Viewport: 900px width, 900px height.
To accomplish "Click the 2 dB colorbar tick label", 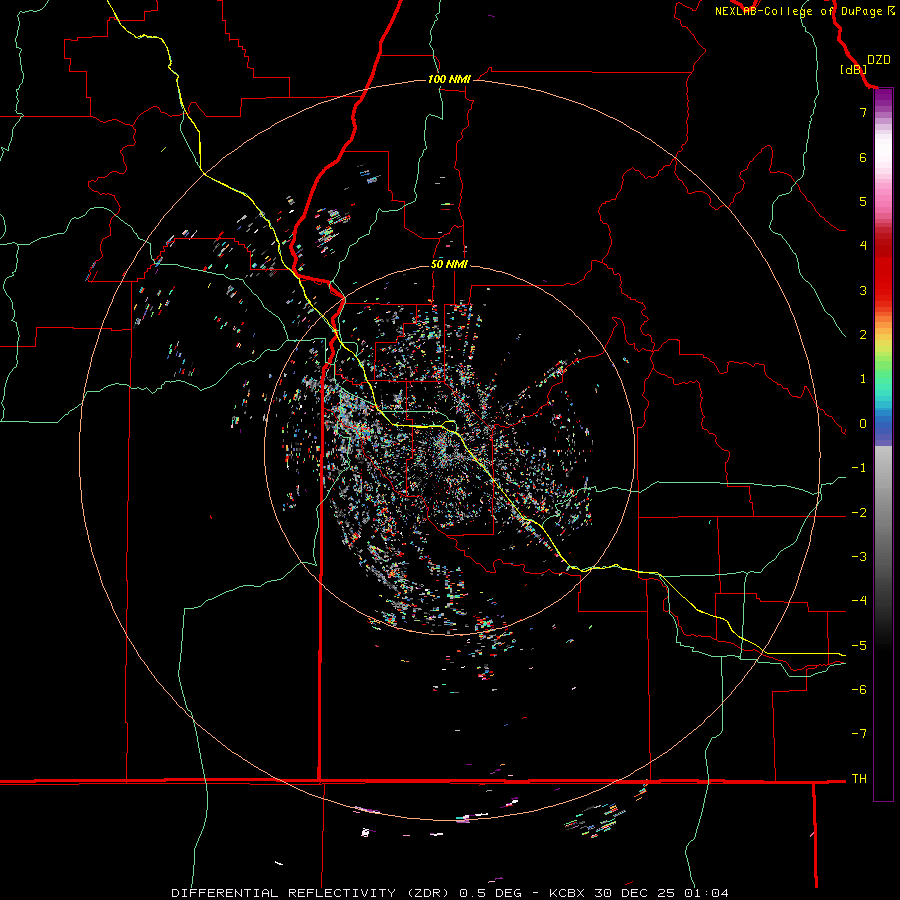I will [x=863, y=335].
